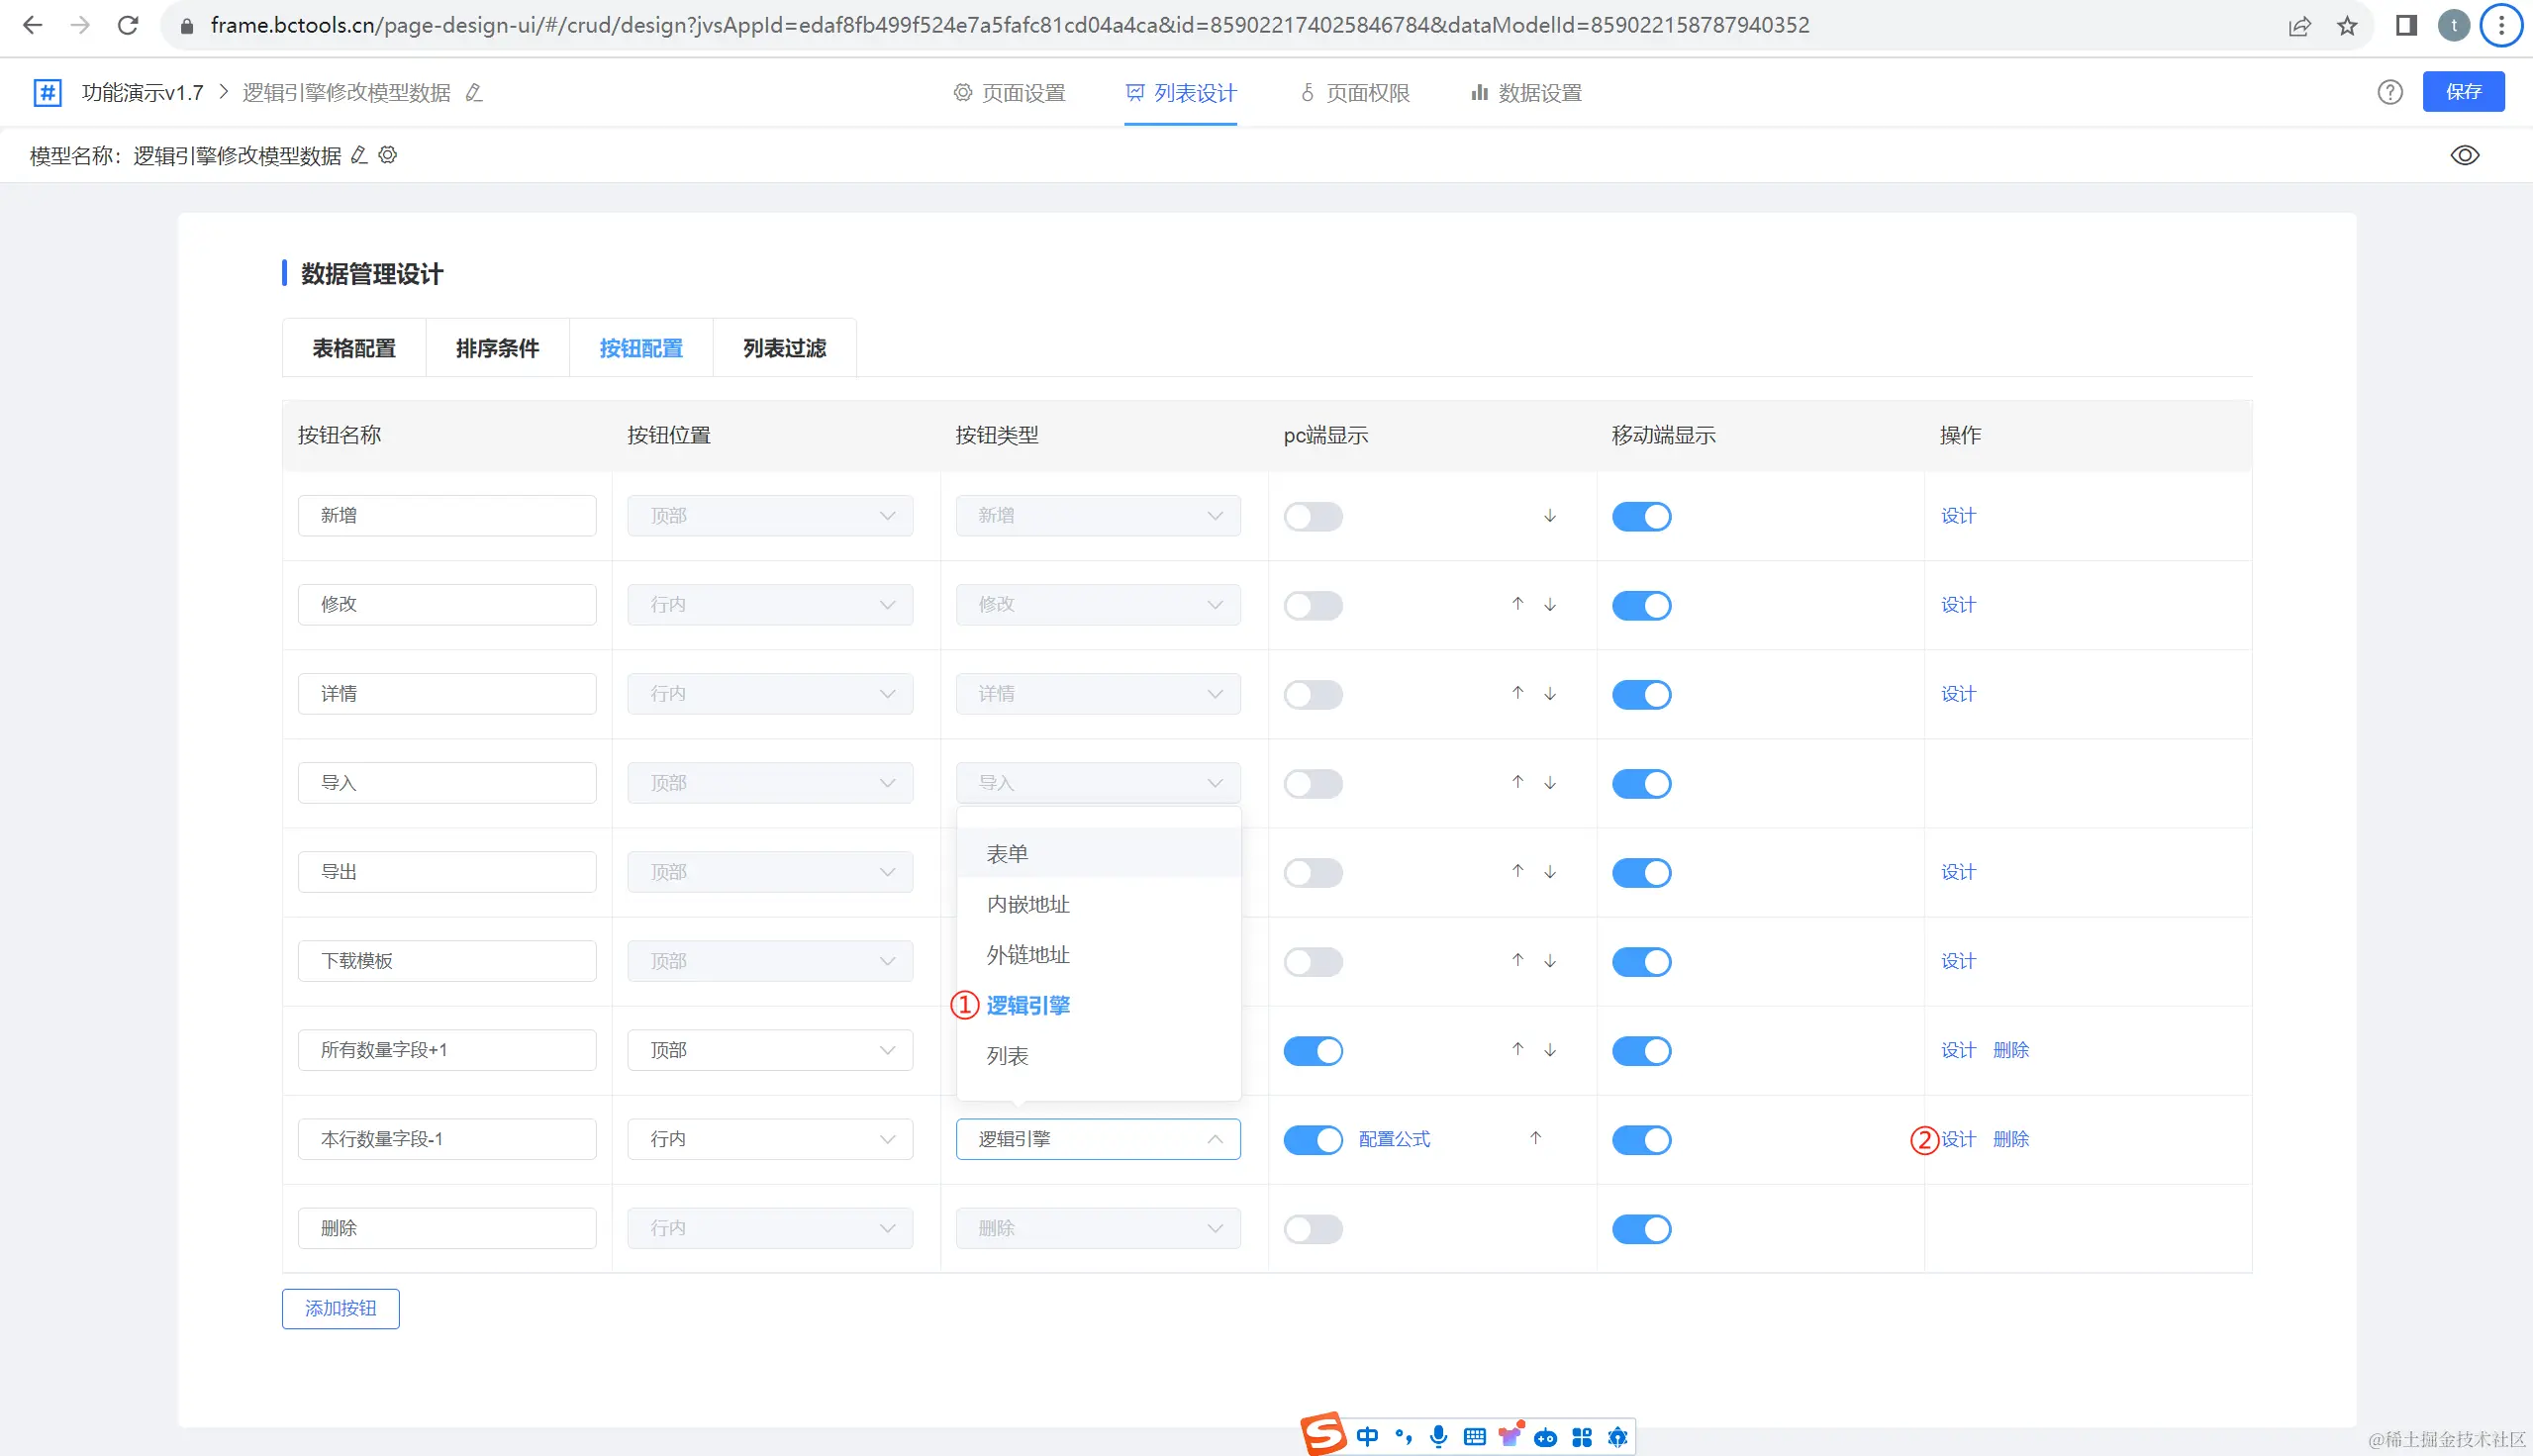2533x1456 pixels.
Task: Choose 内嵌地址 from the dropdown list
Action: point(1028,904)
